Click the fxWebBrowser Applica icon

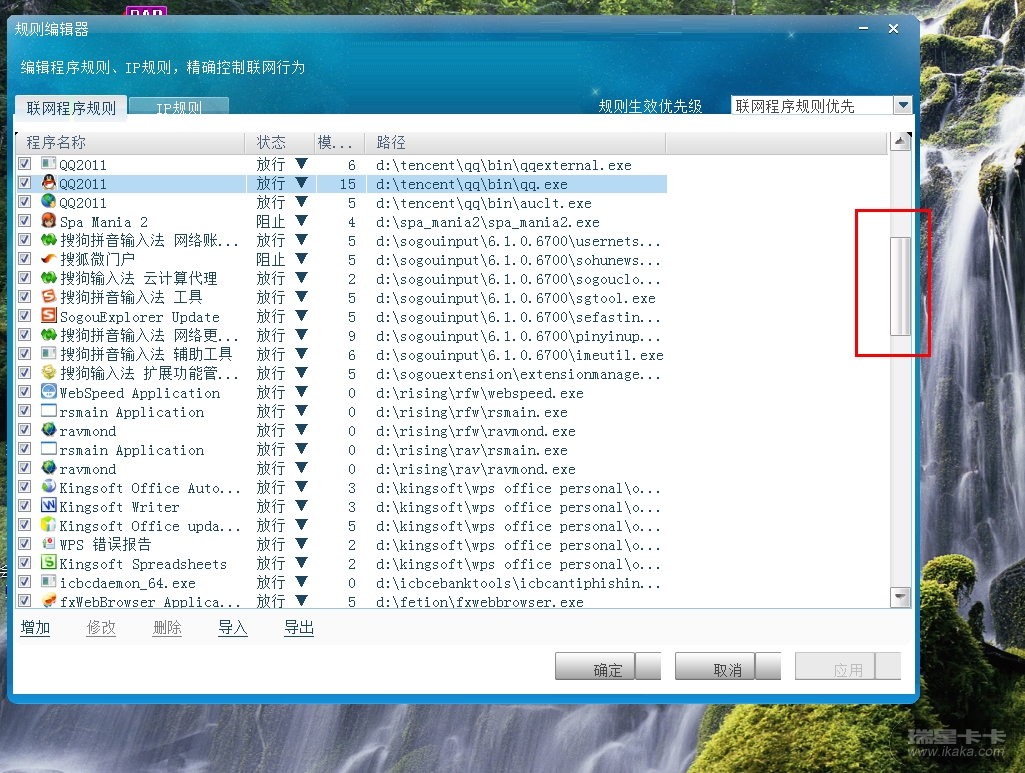[48, 600]
